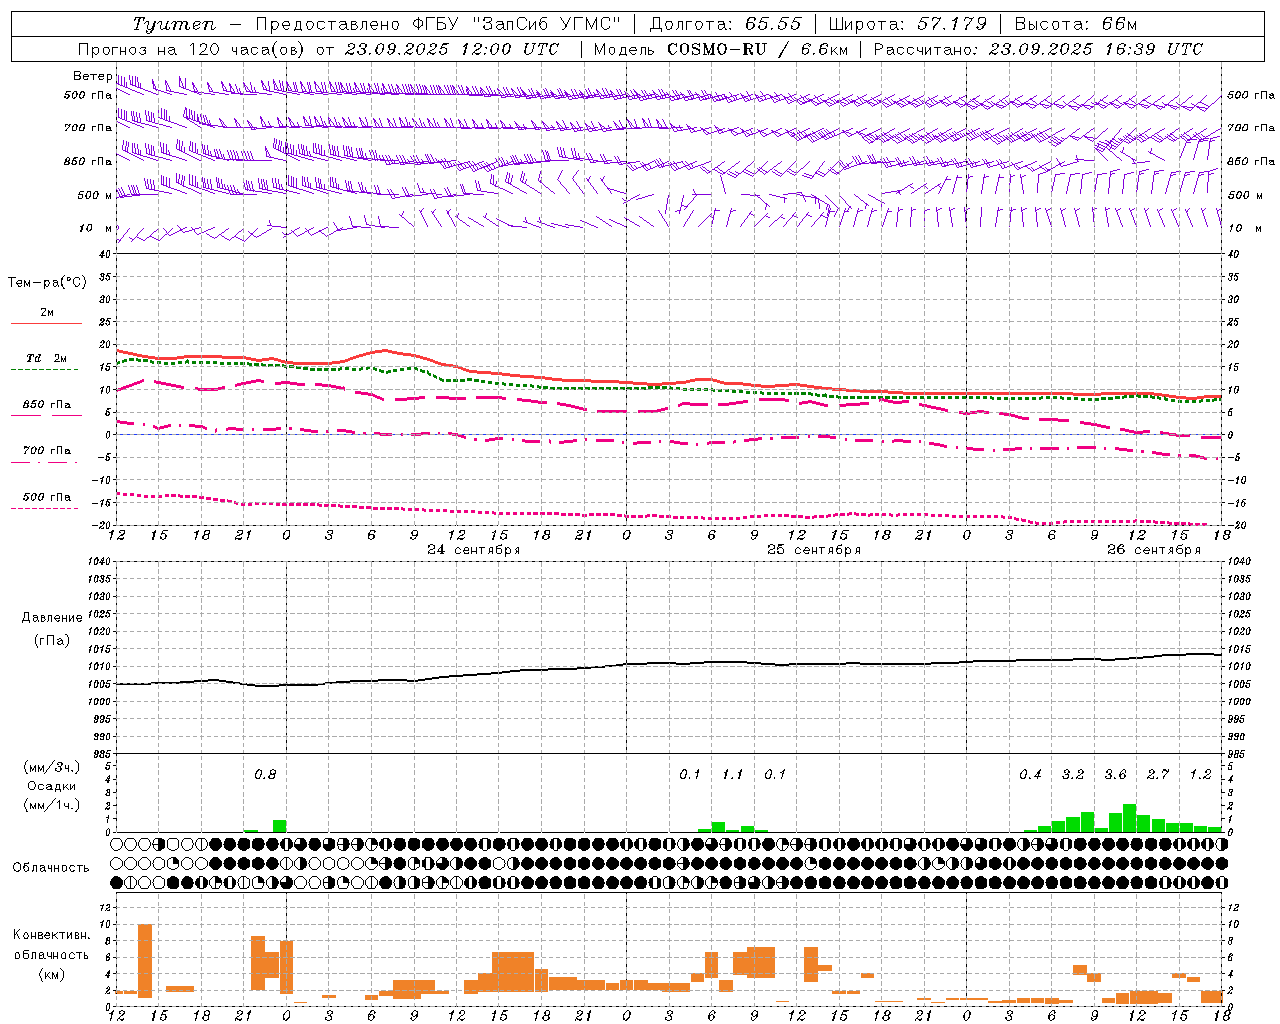Image resolution: width=1280 pixels, height=1024 pixels.
Task: Click the "Высота: 66м" header field
Action: coord(1076,24)
